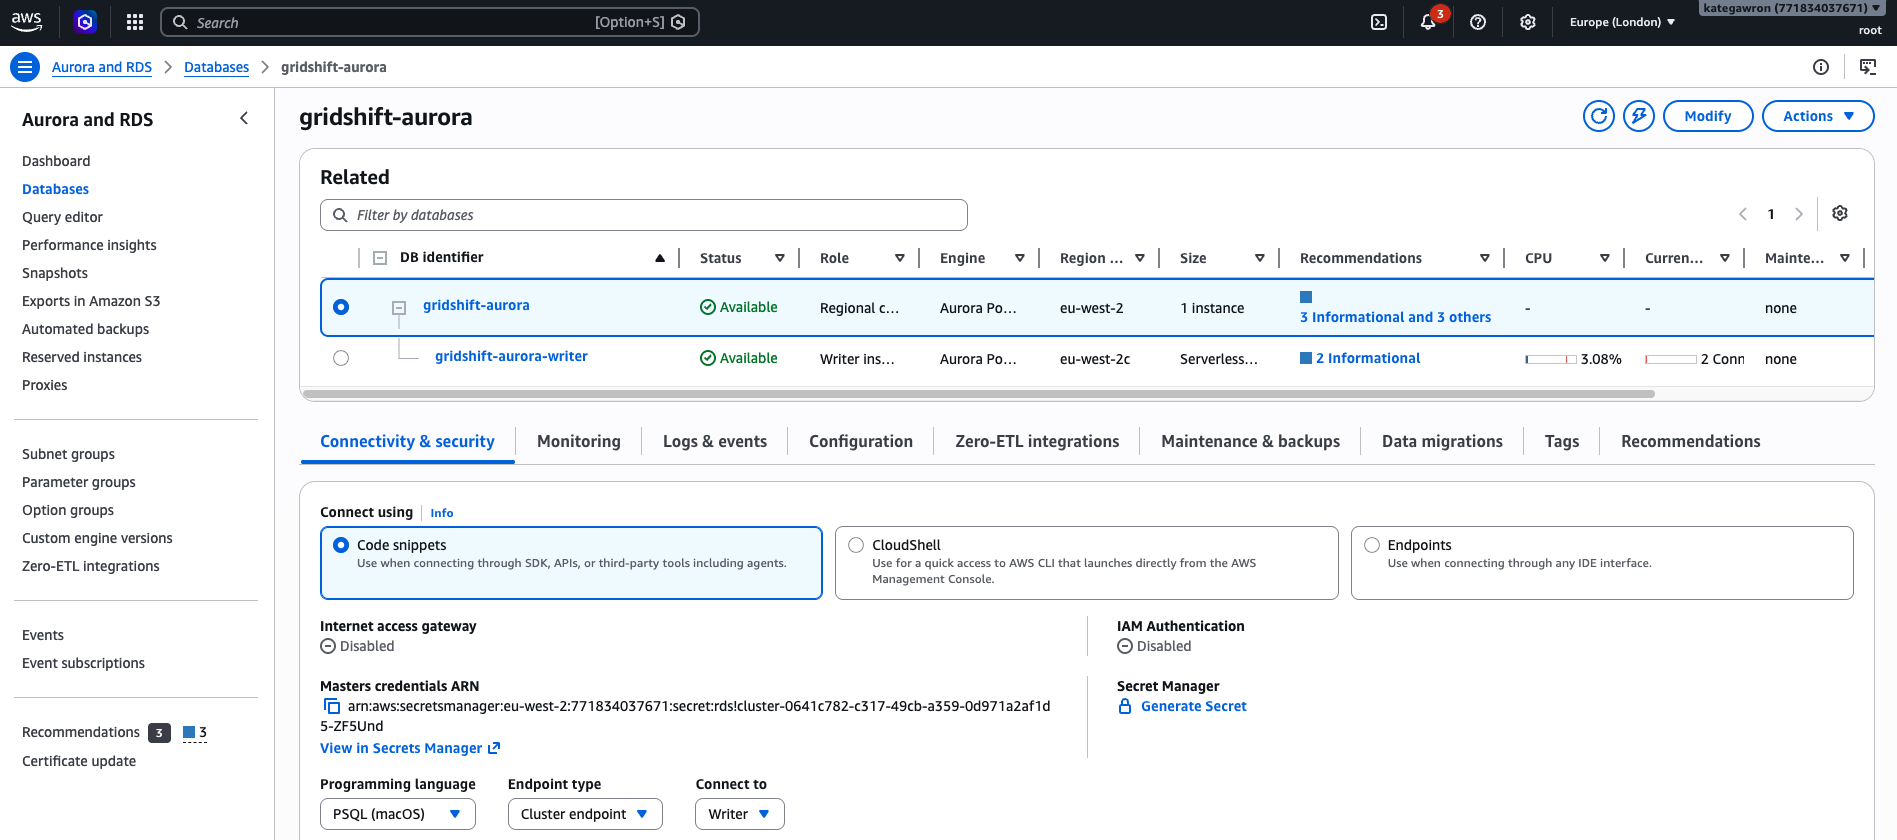Toggle the hamburger navigation menu icon
Image resolution: width=1897 pixels, height=840 pixels.
(25, 67)
